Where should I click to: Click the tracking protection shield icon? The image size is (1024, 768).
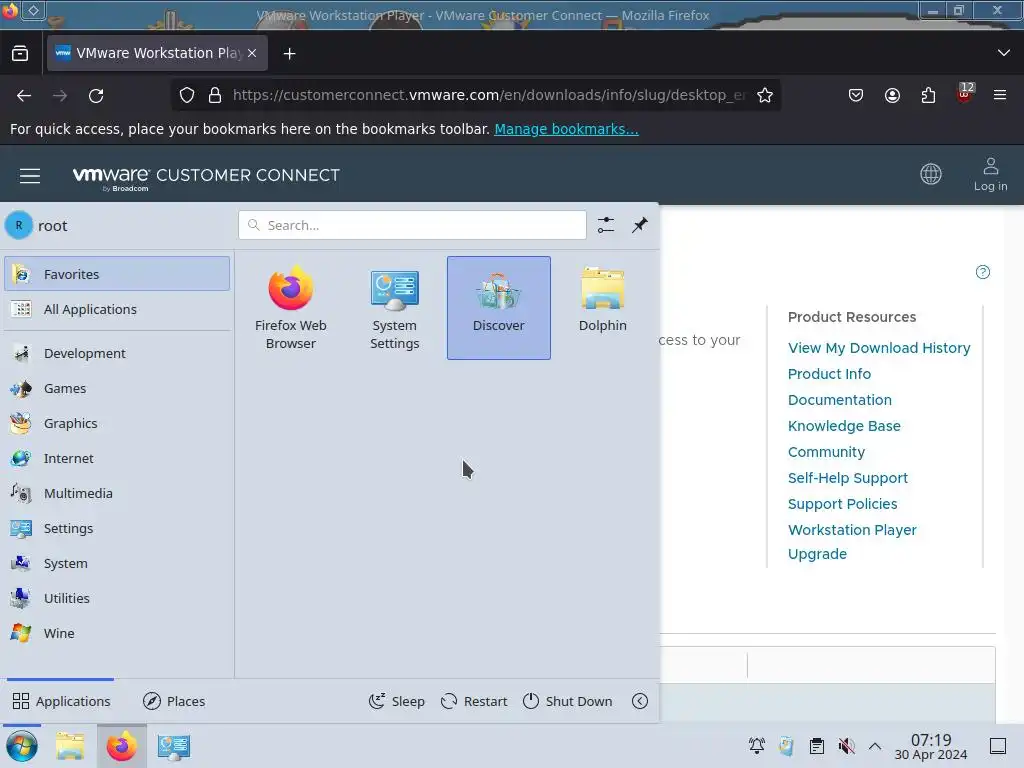pyautogui.click(x=187, y=95)
